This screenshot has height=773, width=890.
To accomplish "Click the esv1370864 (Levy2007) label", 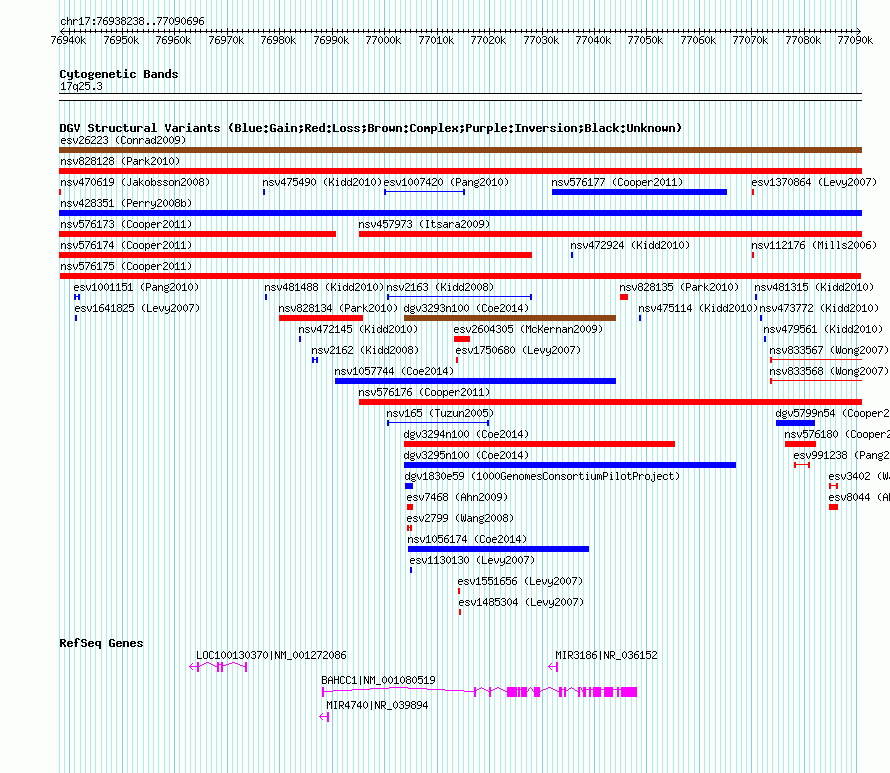I will [814, 182].
